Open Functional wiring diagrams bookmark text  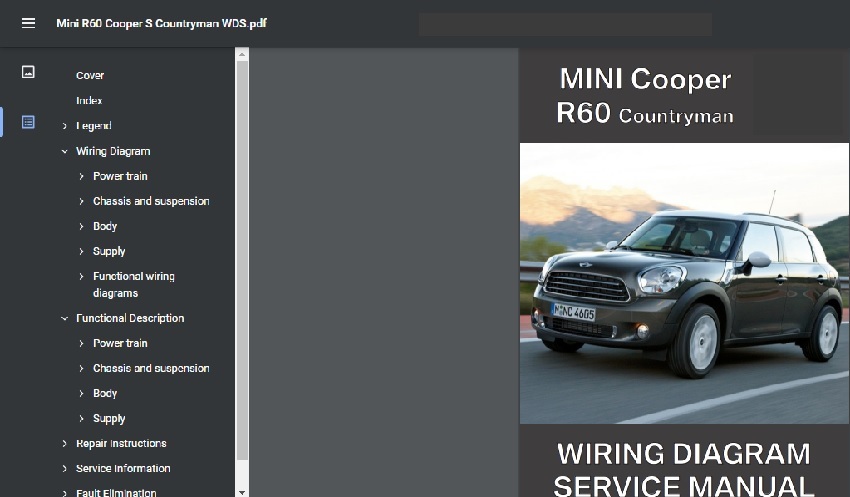pyautogui.click(x=134, y=285)
